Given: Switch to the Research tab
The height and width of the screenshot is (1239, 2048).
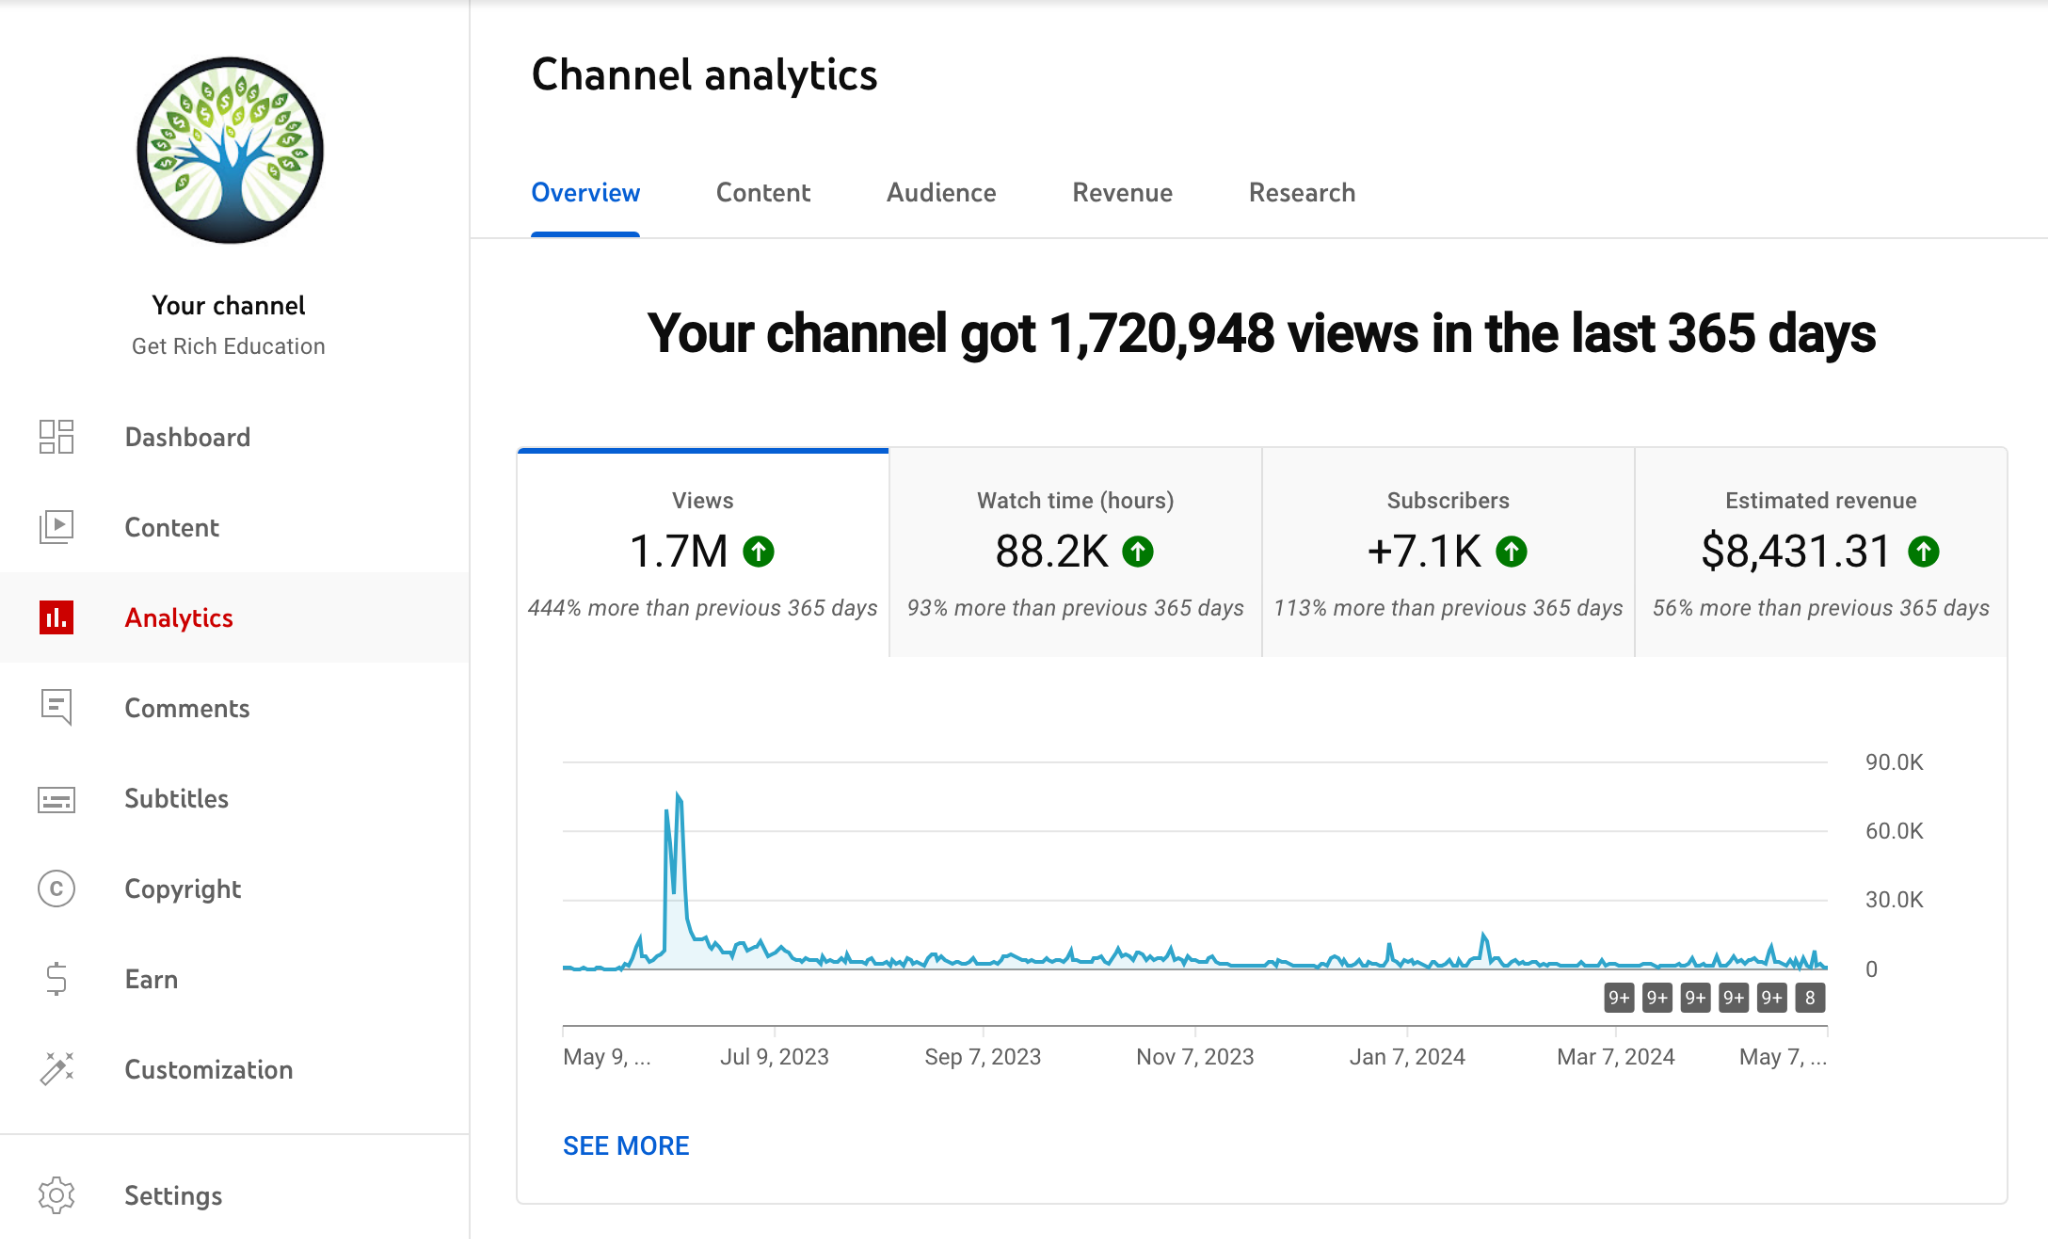Looking at the screenshot, I should (x=1302, y=192).
